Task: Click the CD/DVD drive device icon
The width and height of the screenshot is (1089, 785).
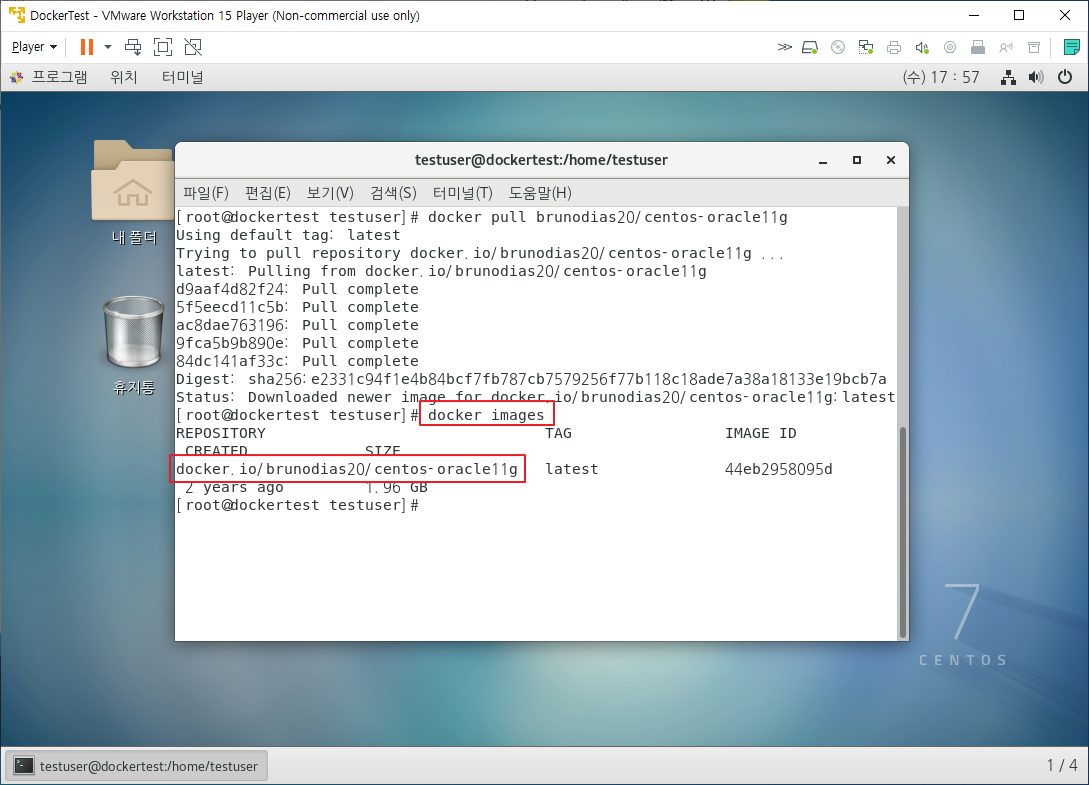Action: tap(838, 47)
